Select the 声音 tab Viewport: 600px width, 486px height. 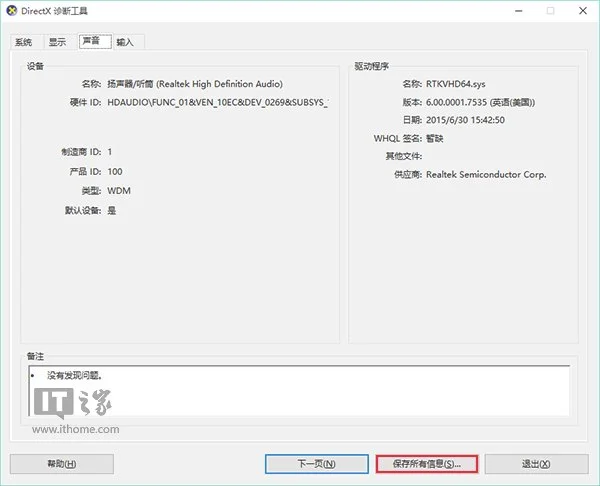click(x=93, y=41)
